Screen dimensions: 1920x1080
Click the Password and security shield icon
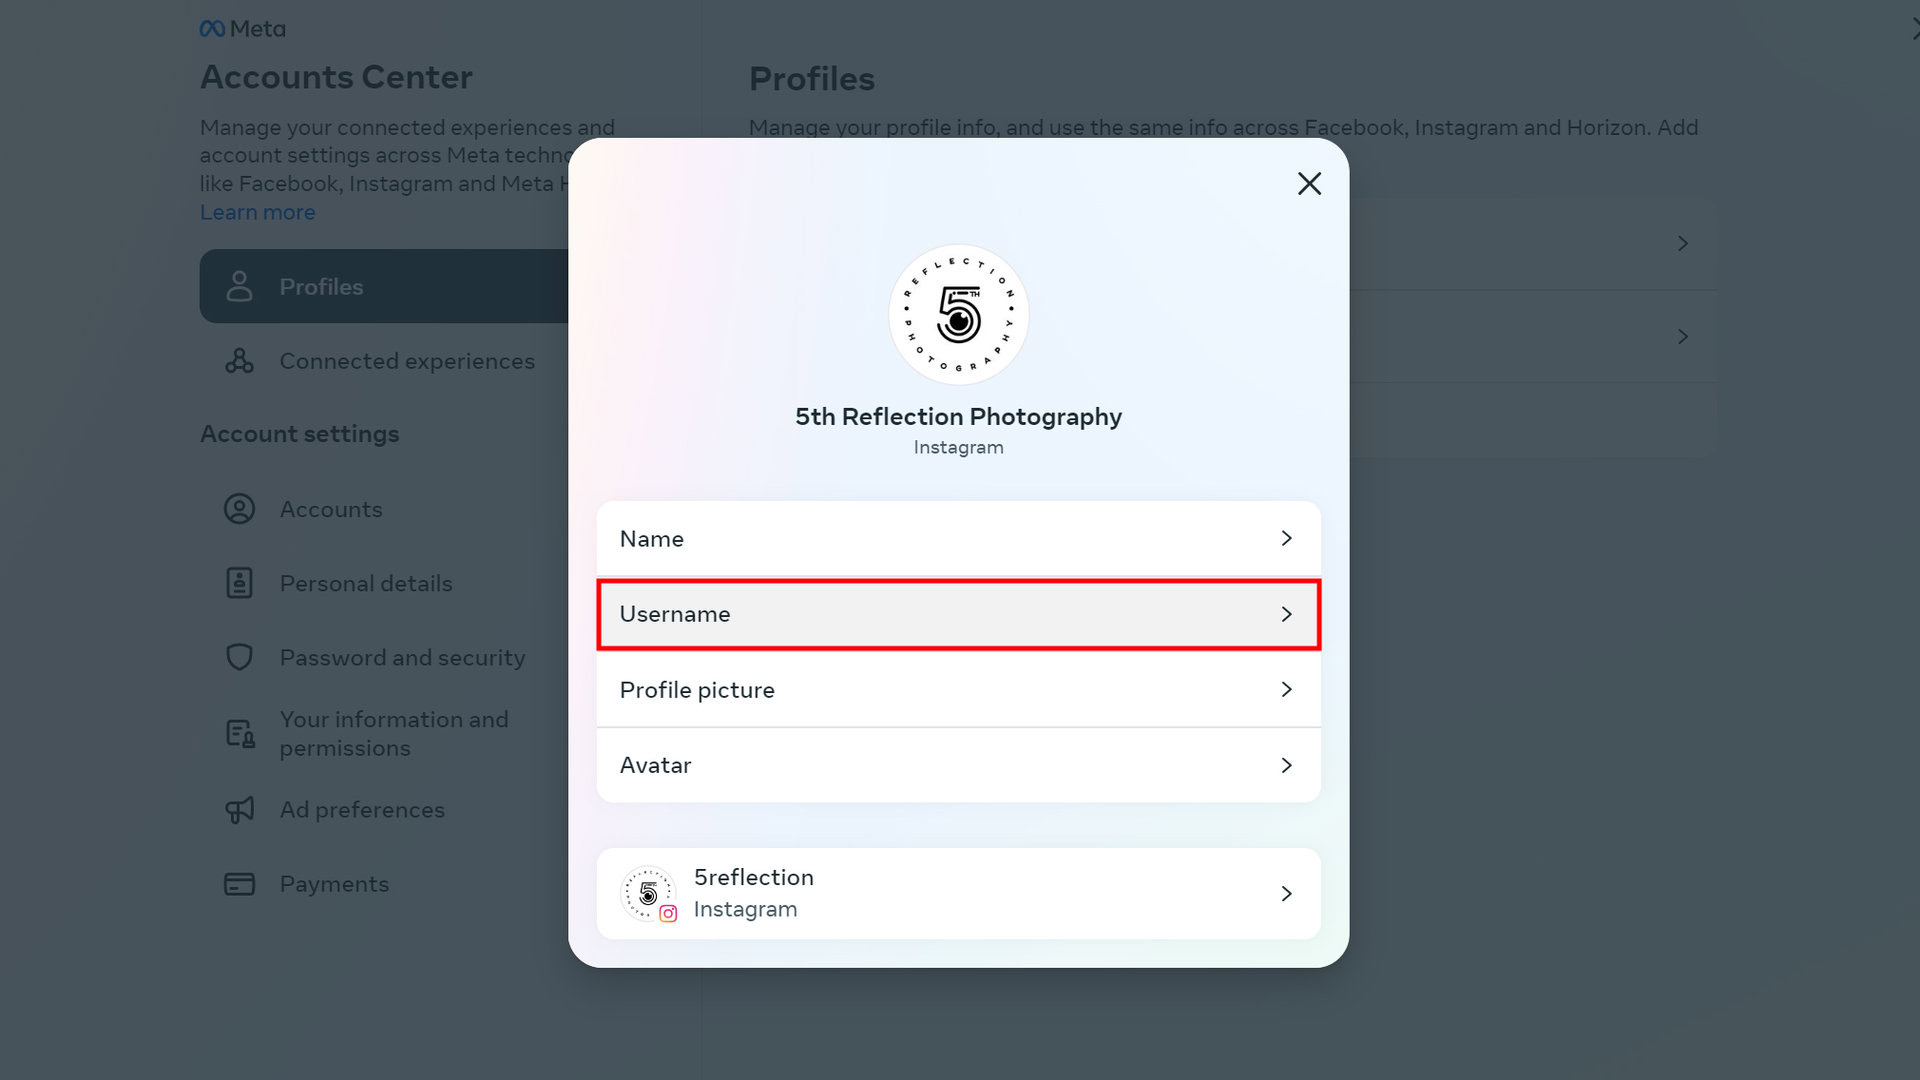click(x=239, y=657)
